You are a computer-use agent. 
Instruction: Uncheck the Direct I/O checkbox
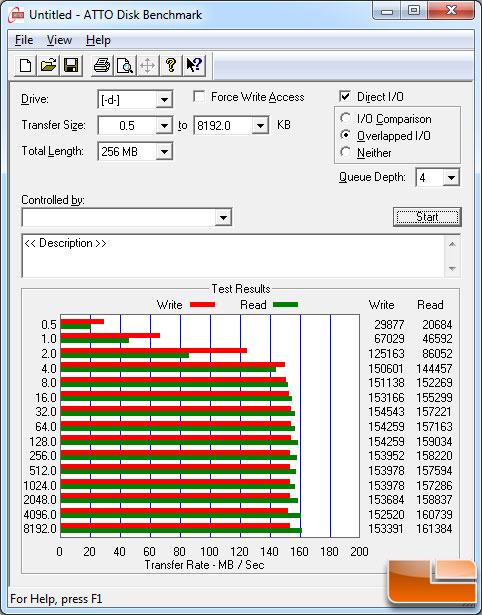345,96
